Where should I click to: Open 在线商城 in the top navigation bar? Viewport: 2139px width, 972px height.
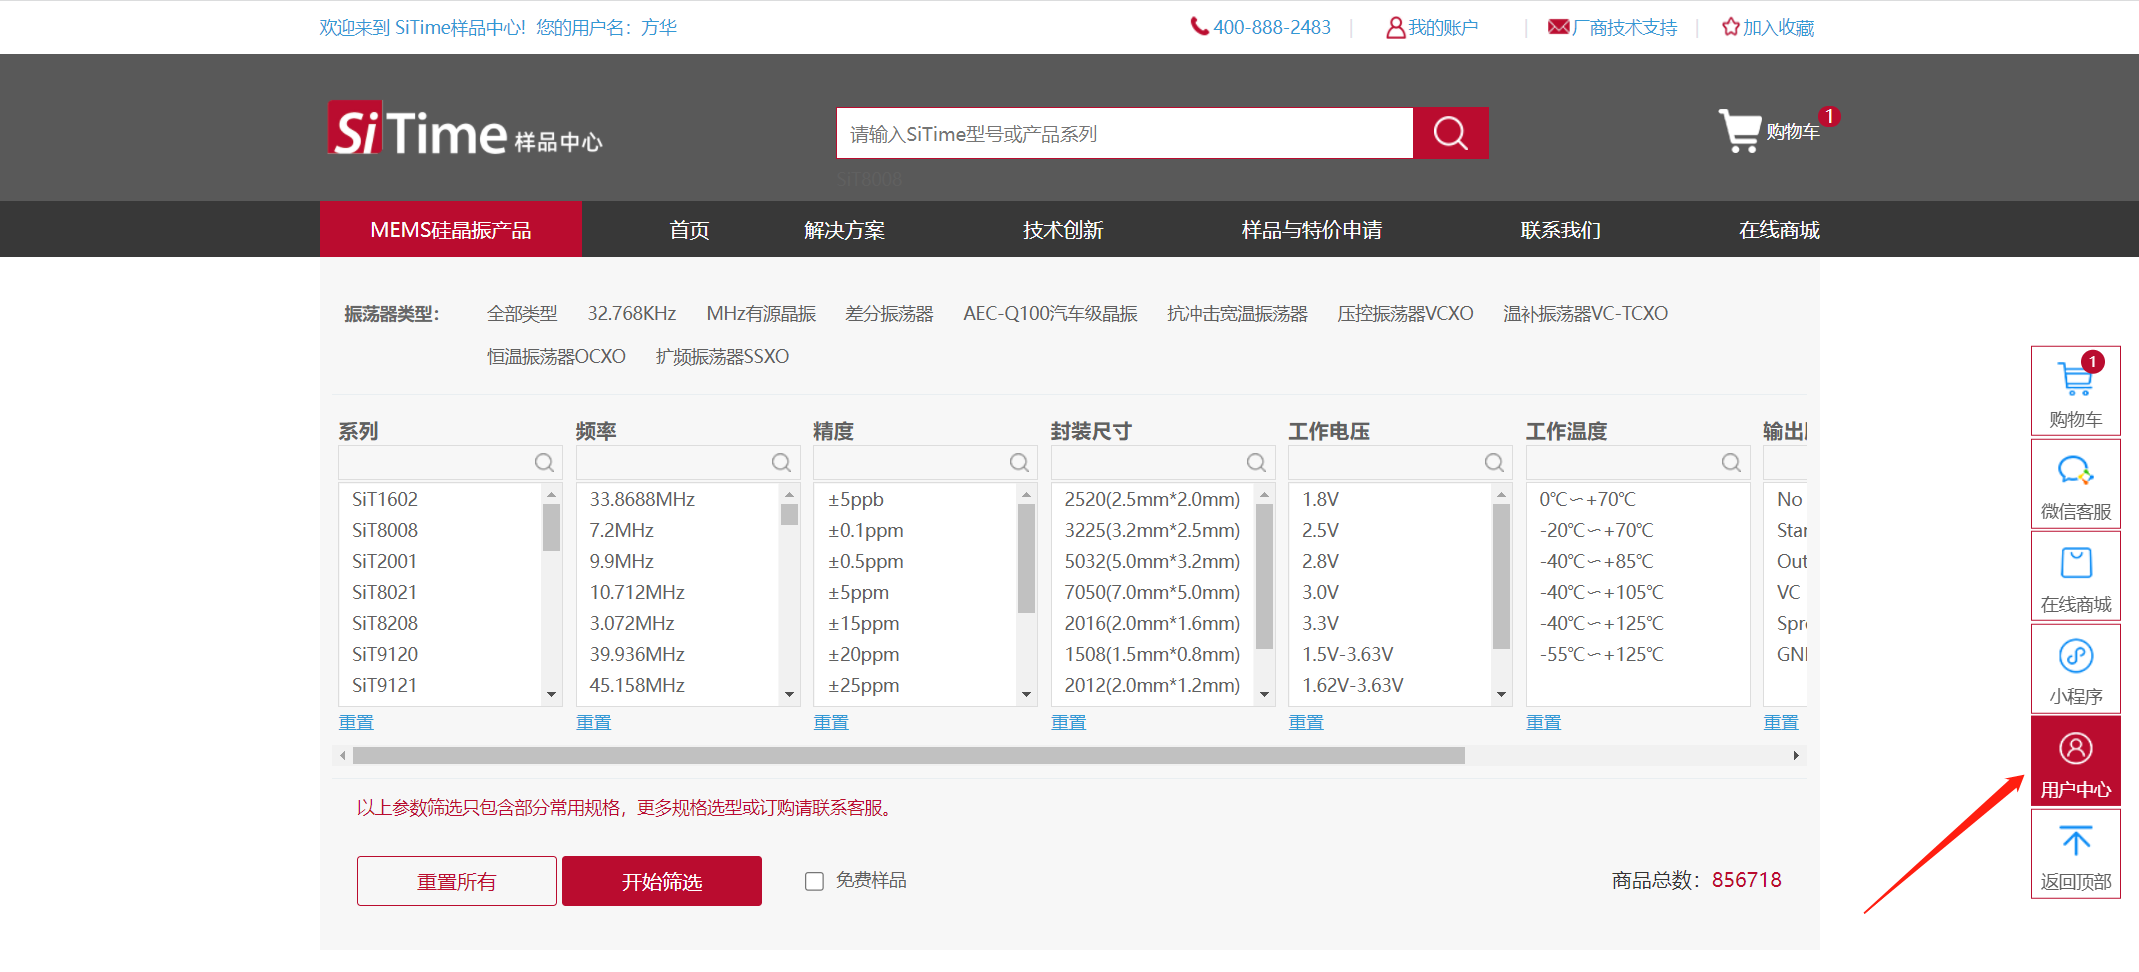point(1779,230)
